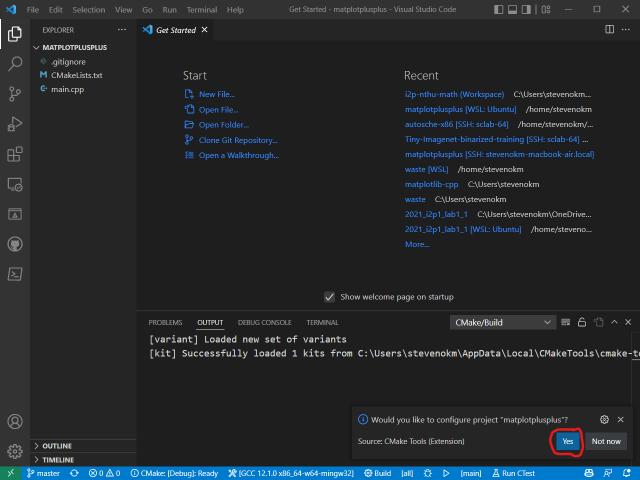Close the bottom panel

(x=628, y=322)
